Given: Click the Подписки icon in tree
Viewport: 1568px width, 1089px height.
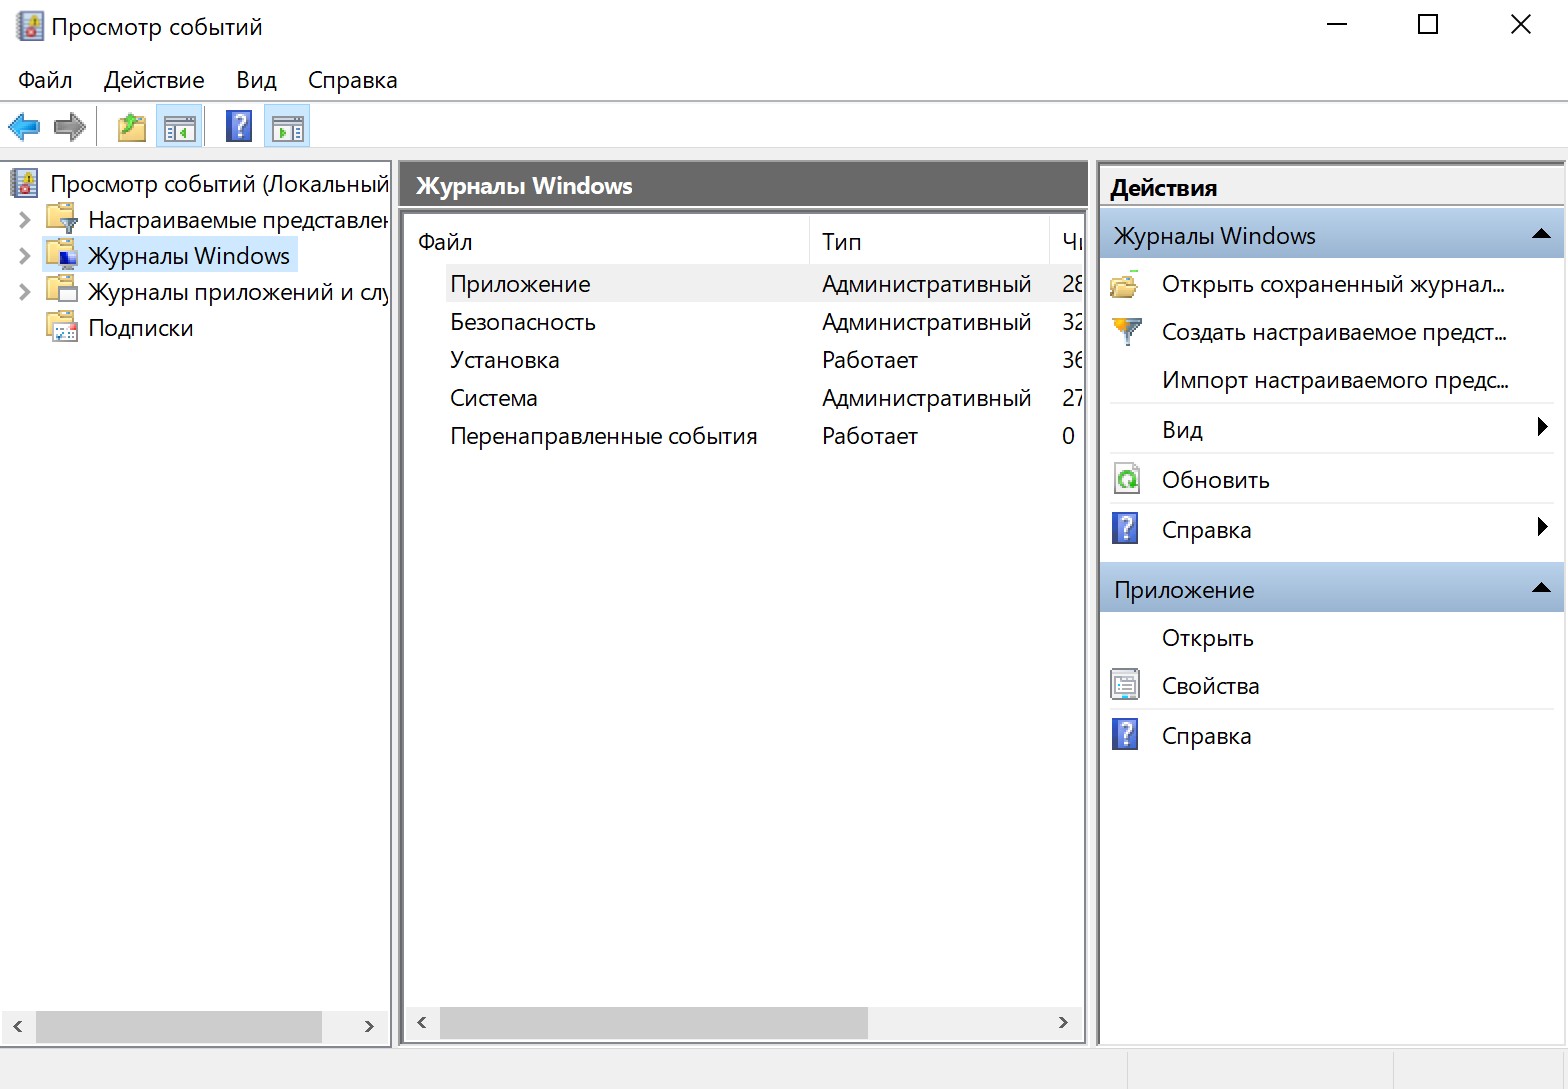Looking at the screenshot, I should coord(62,327).
